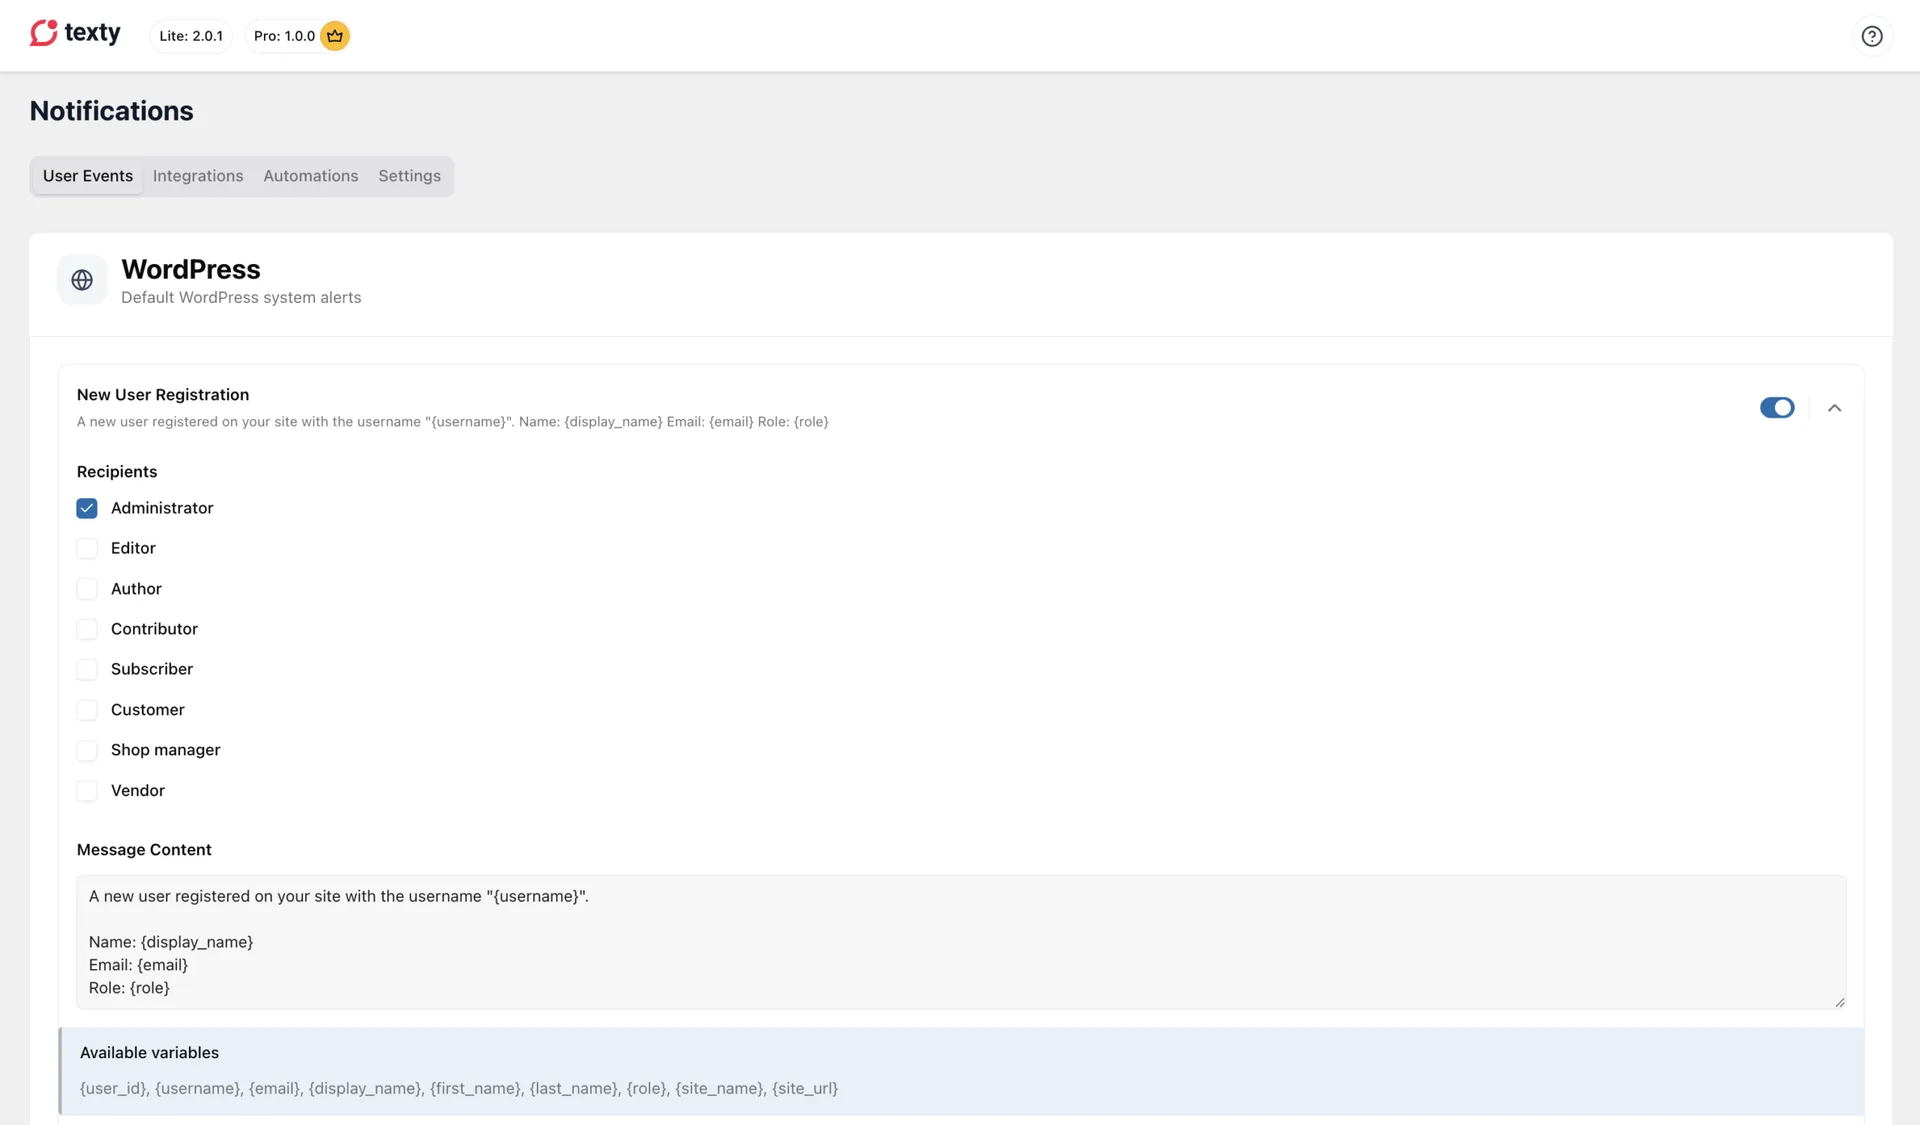Click the WordPress section heading

(191, 269)
